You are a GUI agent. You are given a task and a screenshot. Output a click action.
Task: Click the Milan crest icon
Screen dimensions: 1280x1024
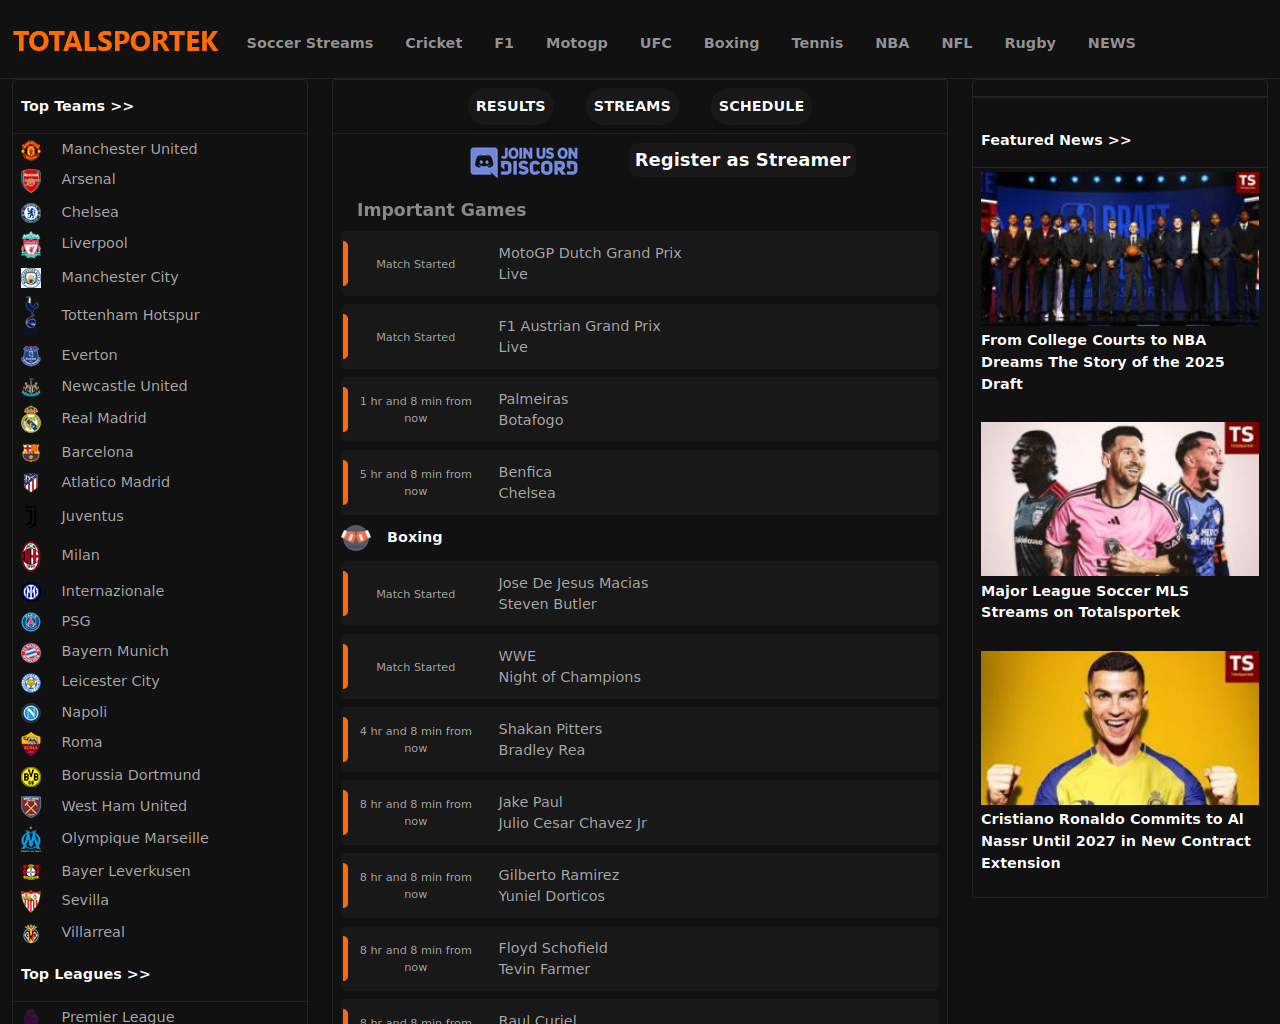pyautogui.click(x=31, y=555)
